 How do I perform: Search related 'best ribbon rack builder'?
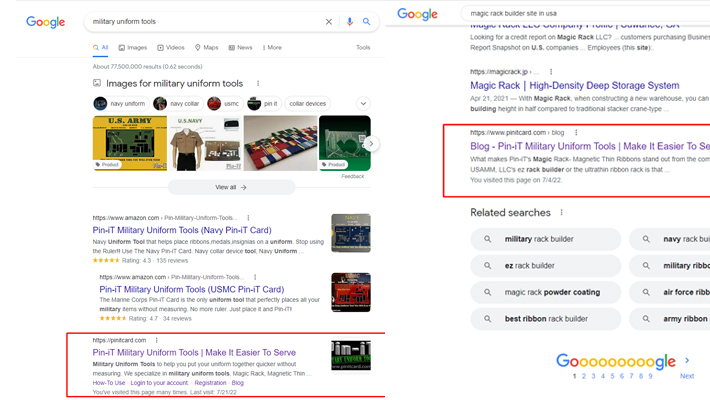tap(546, 319)
